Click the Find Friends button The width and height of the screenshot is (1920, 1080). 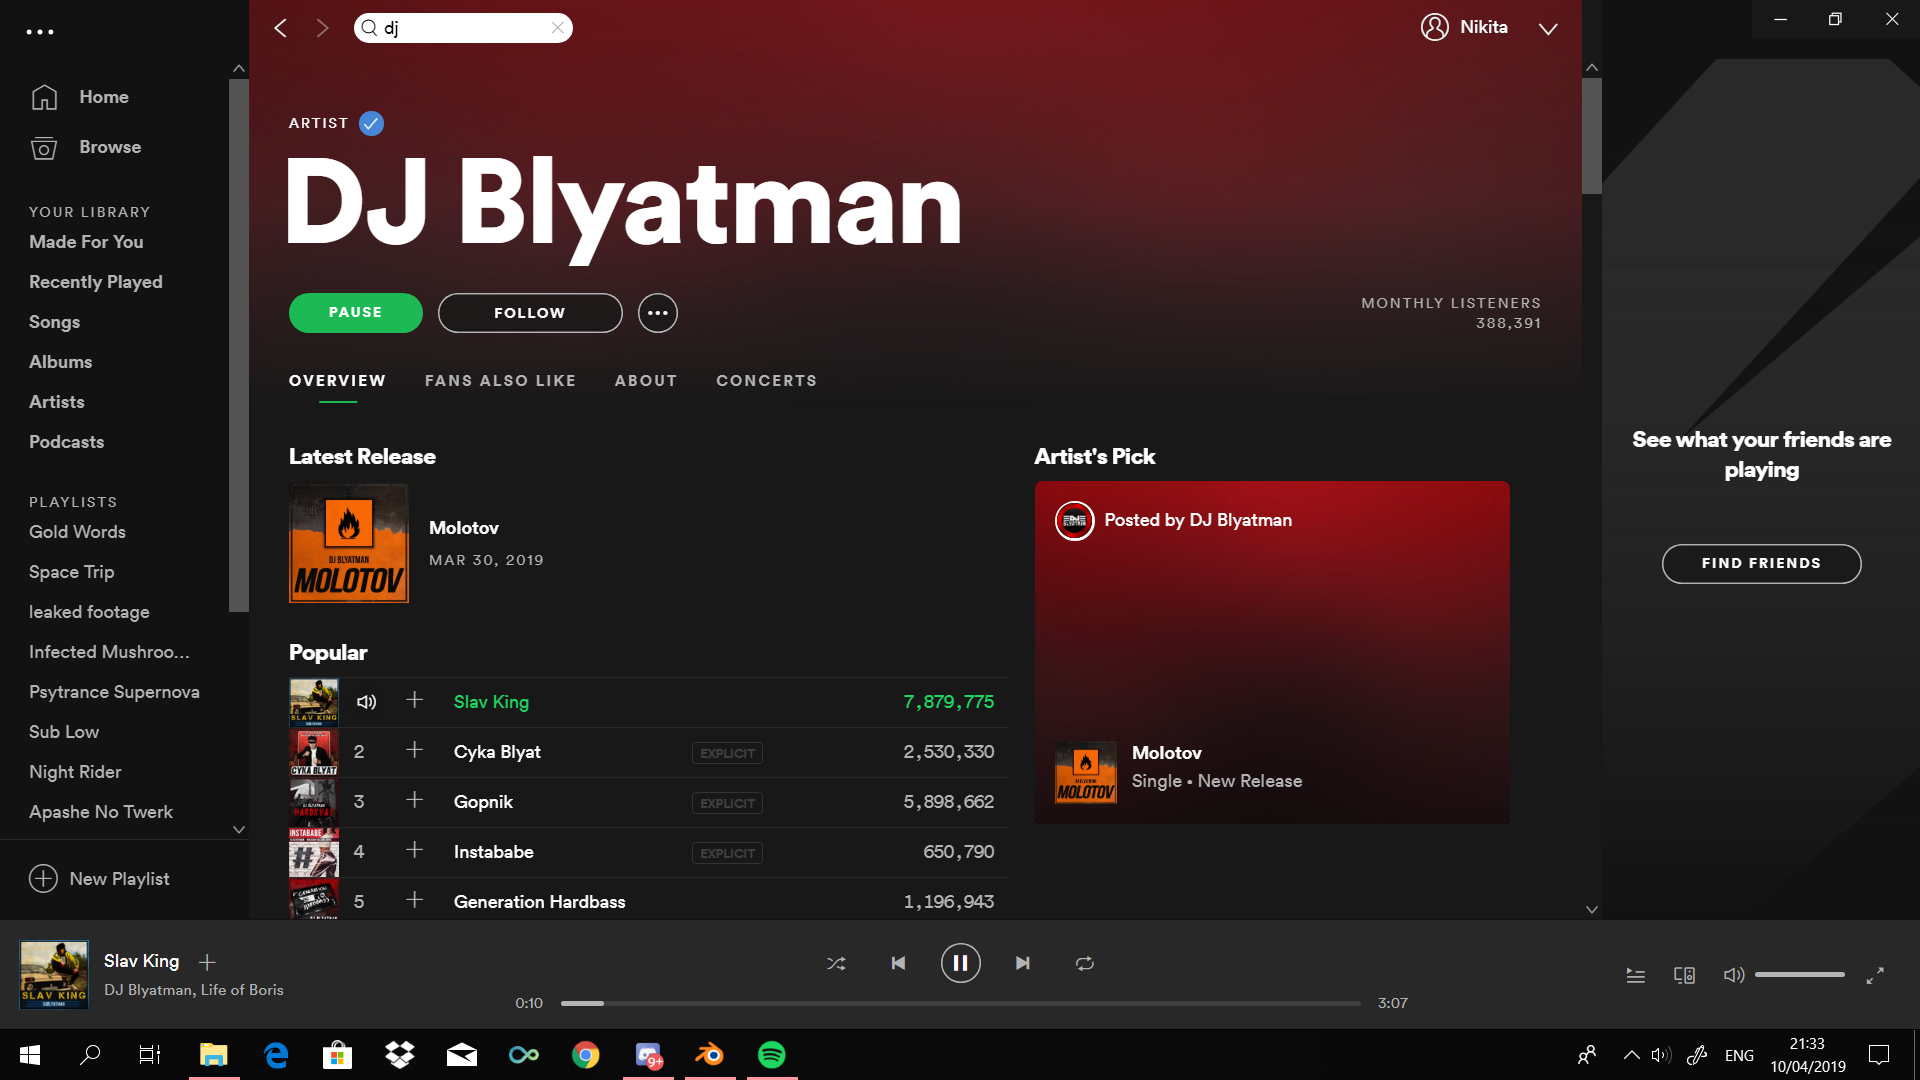(1761, 563)
